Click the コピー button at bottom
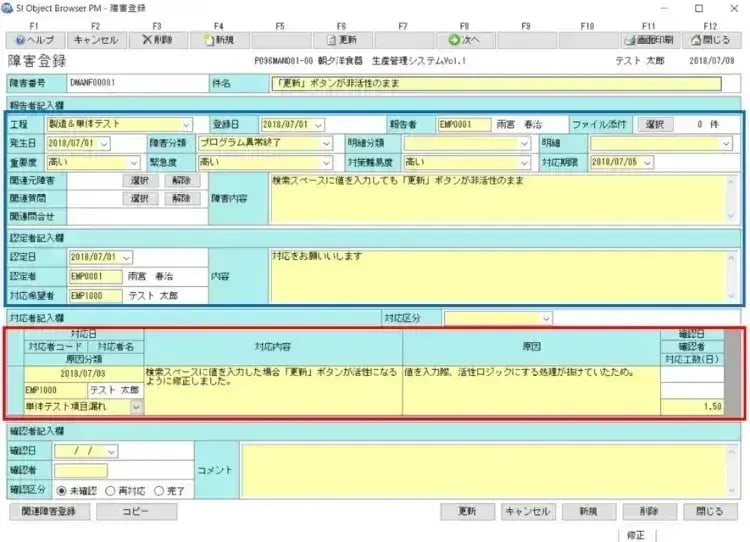 136,511
